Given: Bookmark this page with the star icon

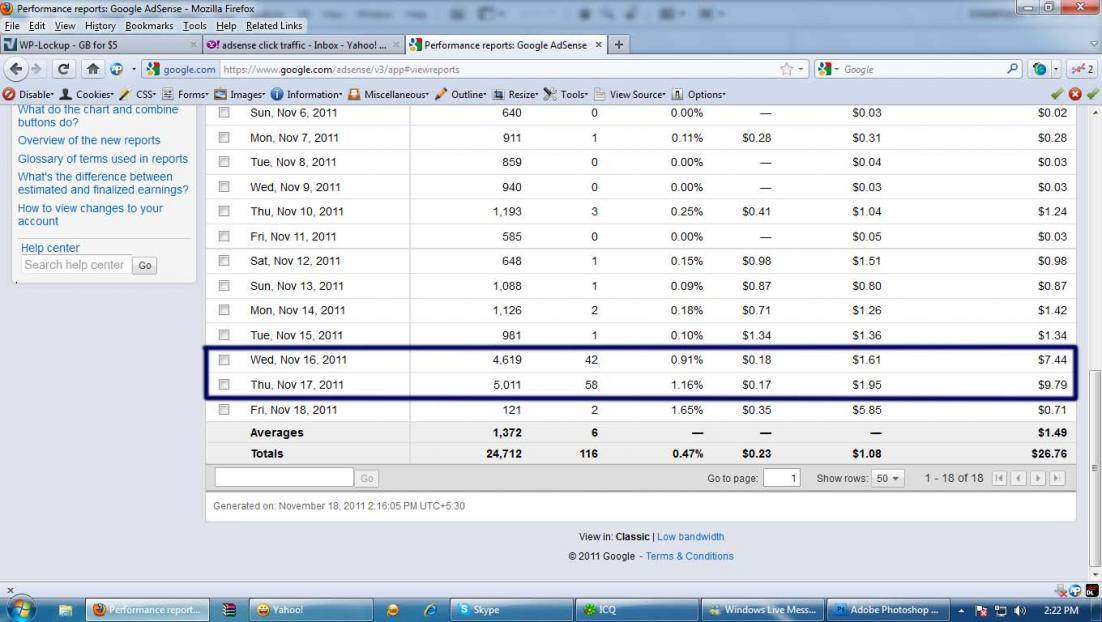Looking at the screenshot, I should (x=786, y=69).
